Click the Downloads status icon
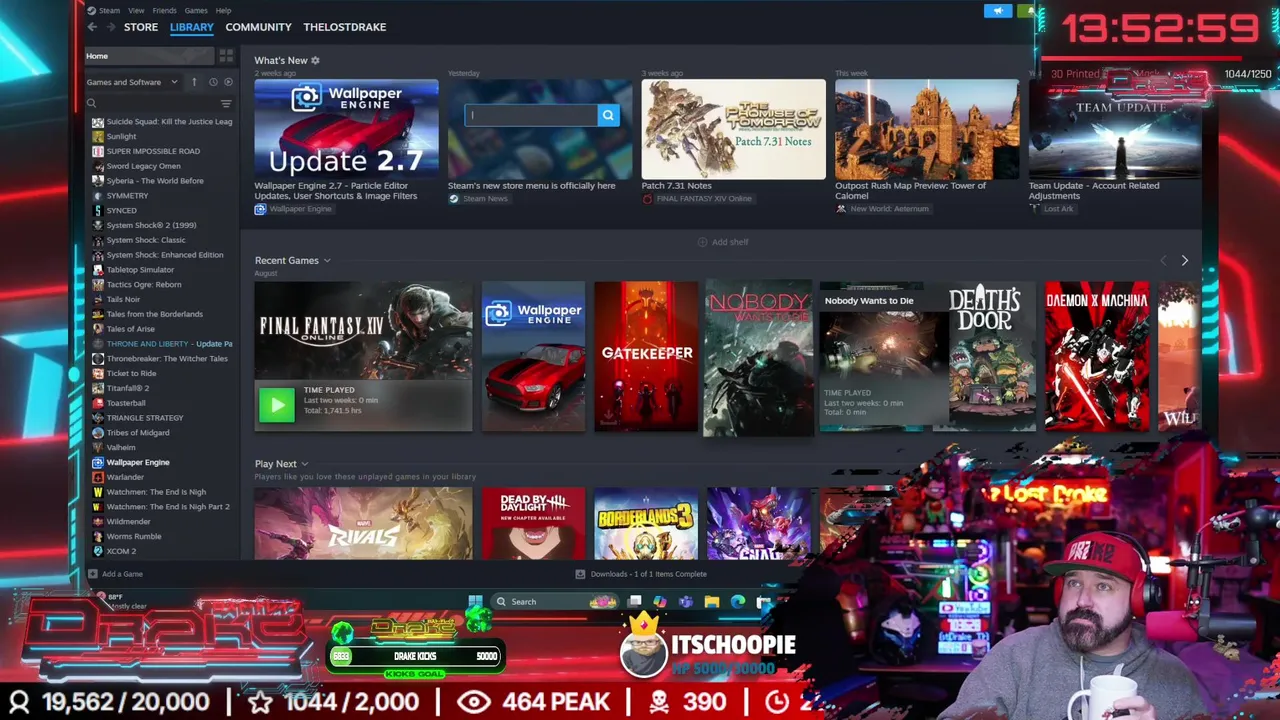The width and height of the screenshot is (1280, 720). 580,574
